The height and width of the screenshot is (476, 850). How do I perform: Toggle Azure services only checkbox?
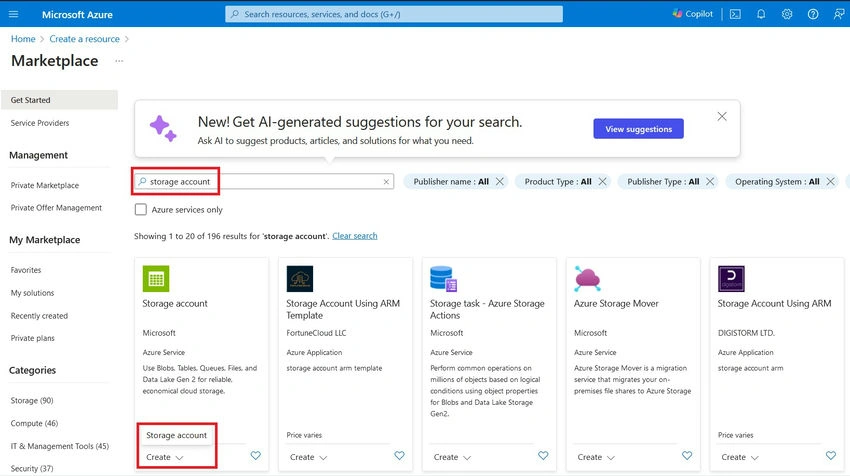[x=141, y=209]
